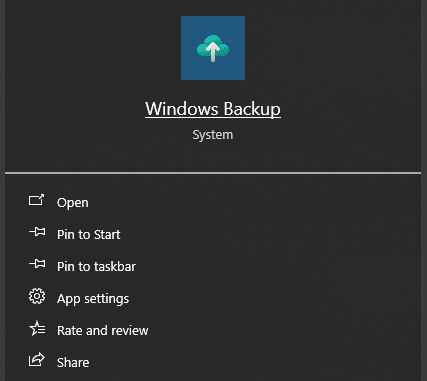427x381 pixels.
Task: Open the Windows Backup title link
Action: [x=213, y=109]
